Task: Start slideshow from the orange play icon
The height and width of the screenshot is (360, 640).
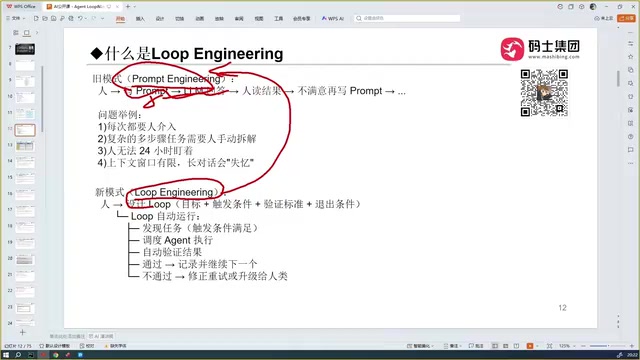Action: coord(530,346)
